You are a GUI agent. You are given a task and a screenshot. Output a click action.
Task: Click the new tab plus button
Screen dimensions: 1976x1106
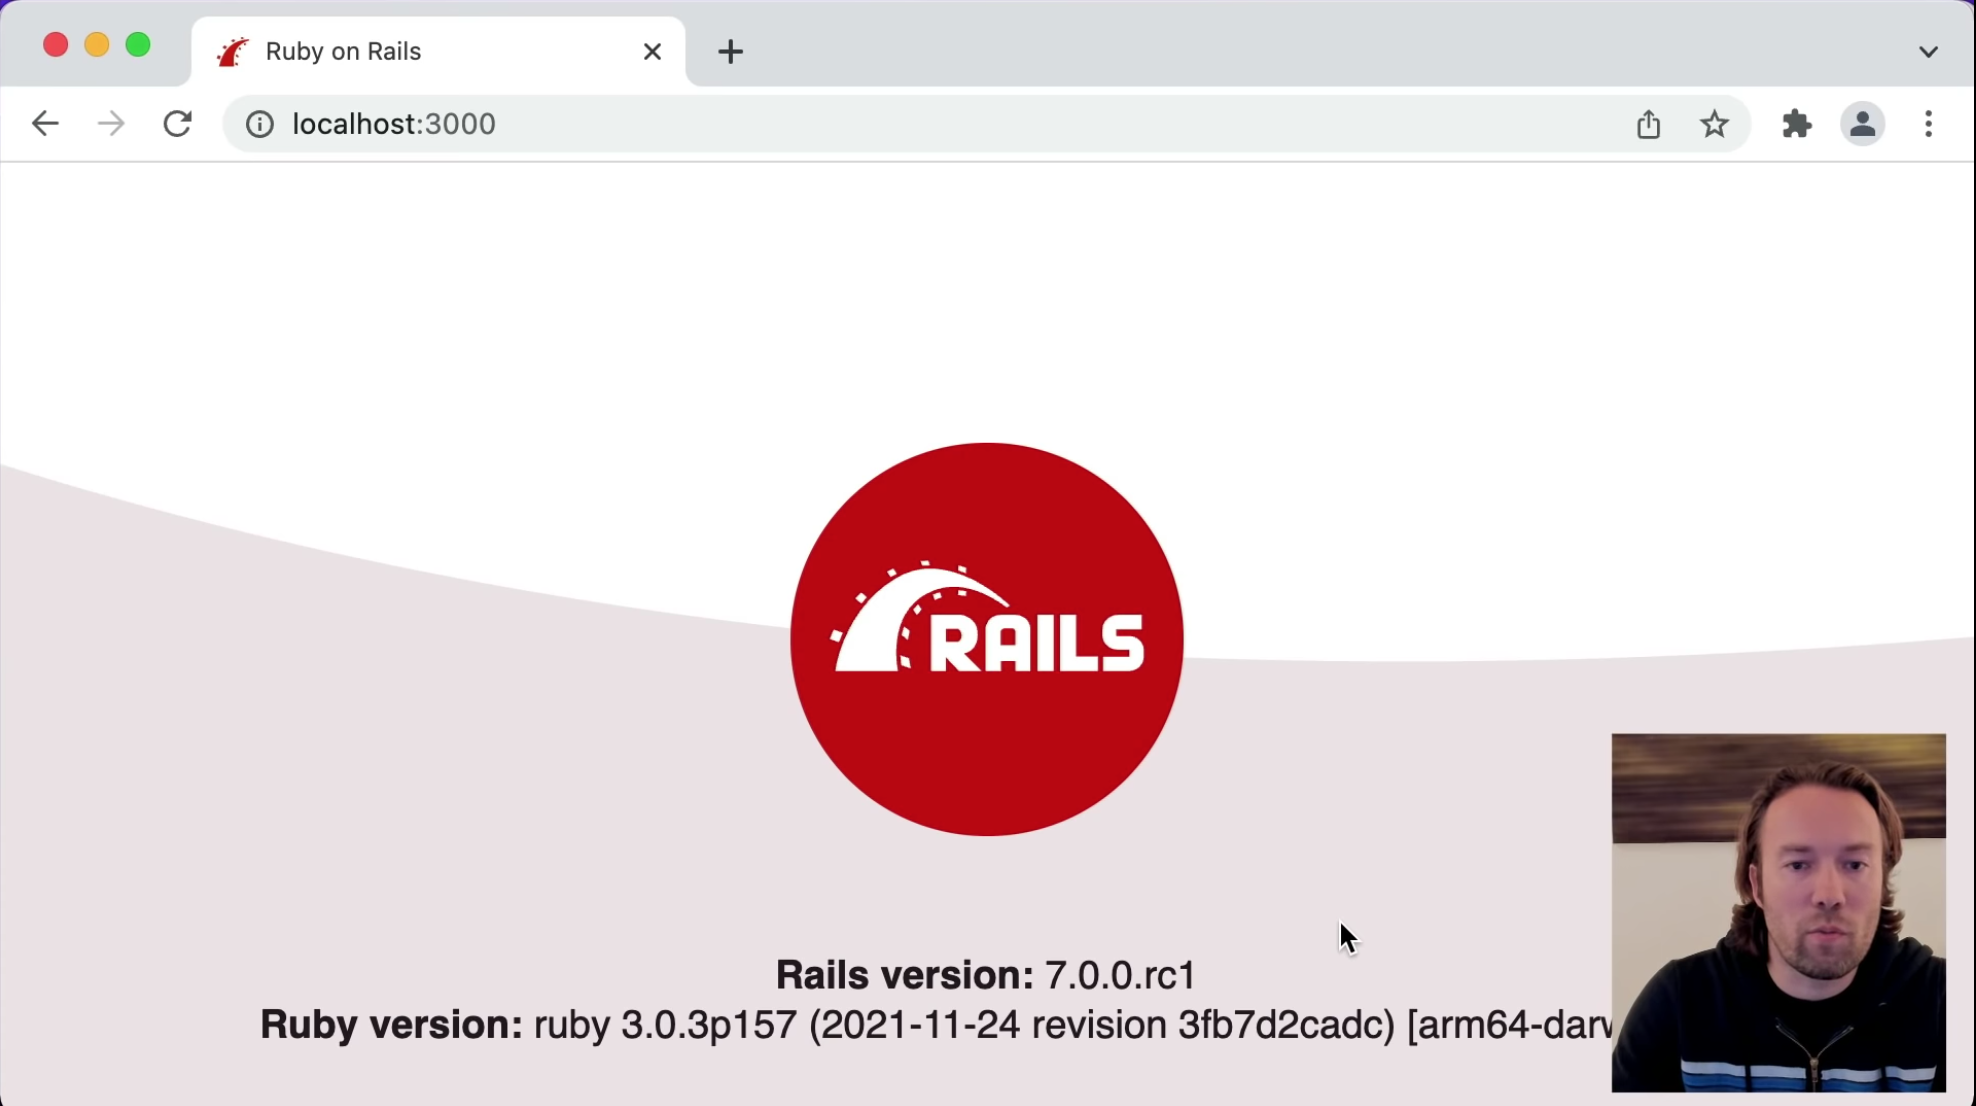point(729,50)
